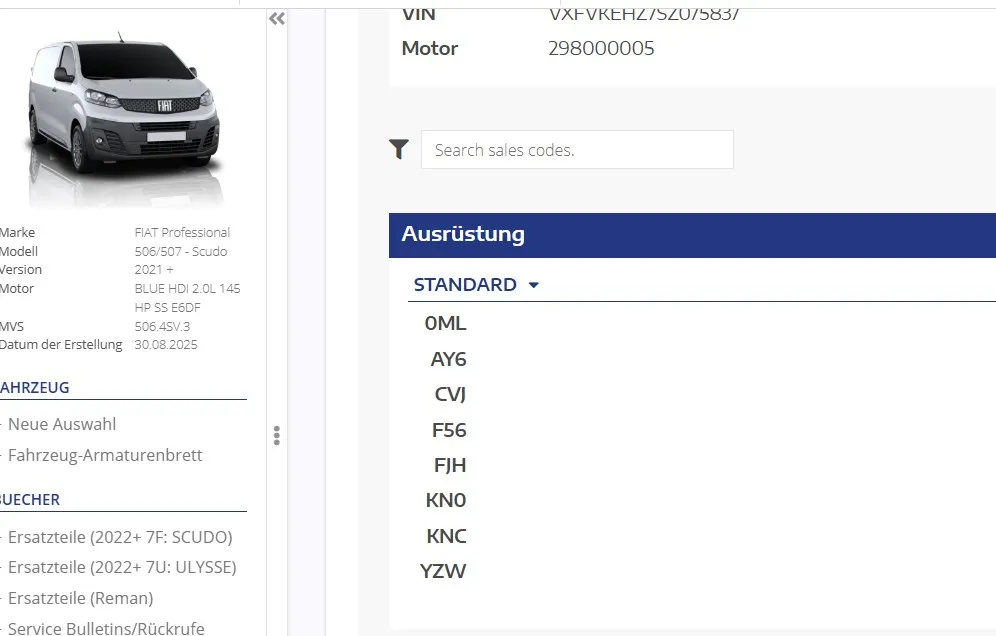The image size is (996, 636).
Task: Select sales code KN0
Action: pos(446,500)
